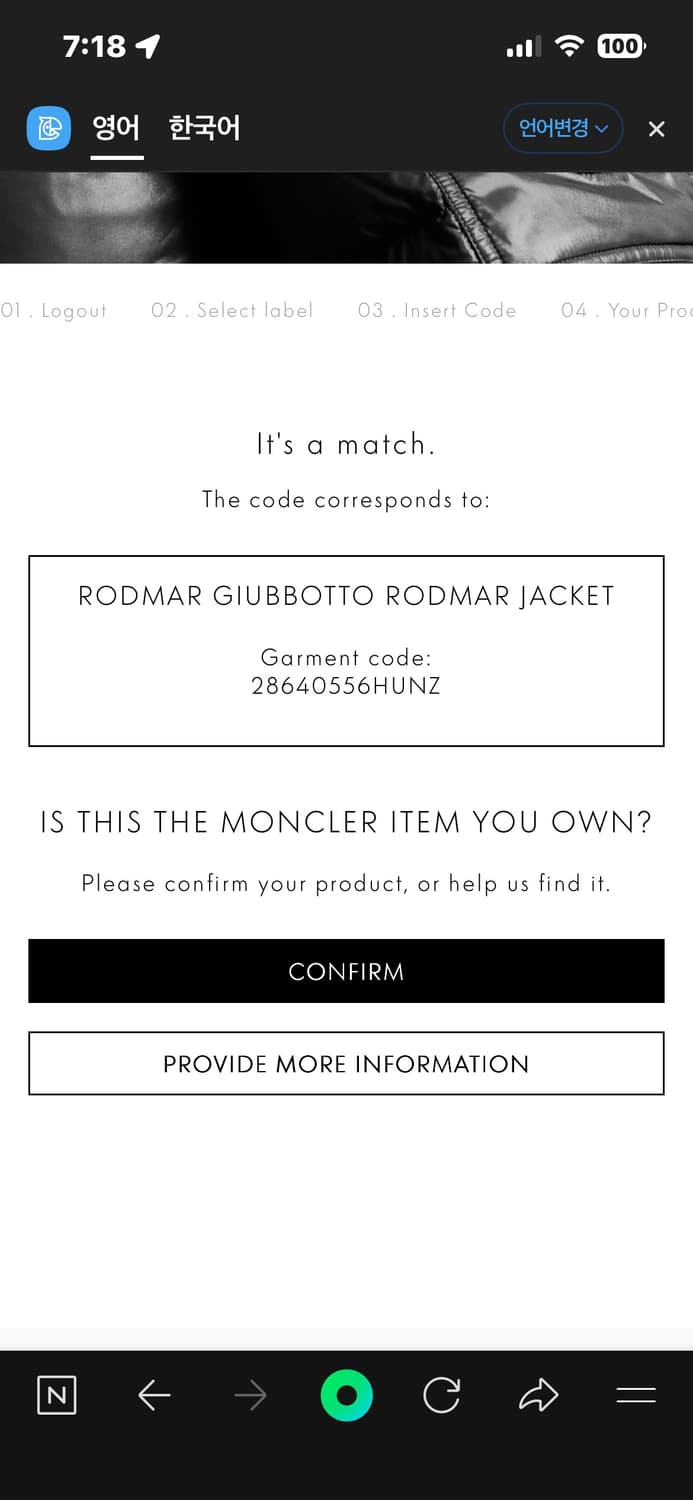The image size is (693, 1500).
Task: Open the browser hamburger menu icon
Action: 636,1395
